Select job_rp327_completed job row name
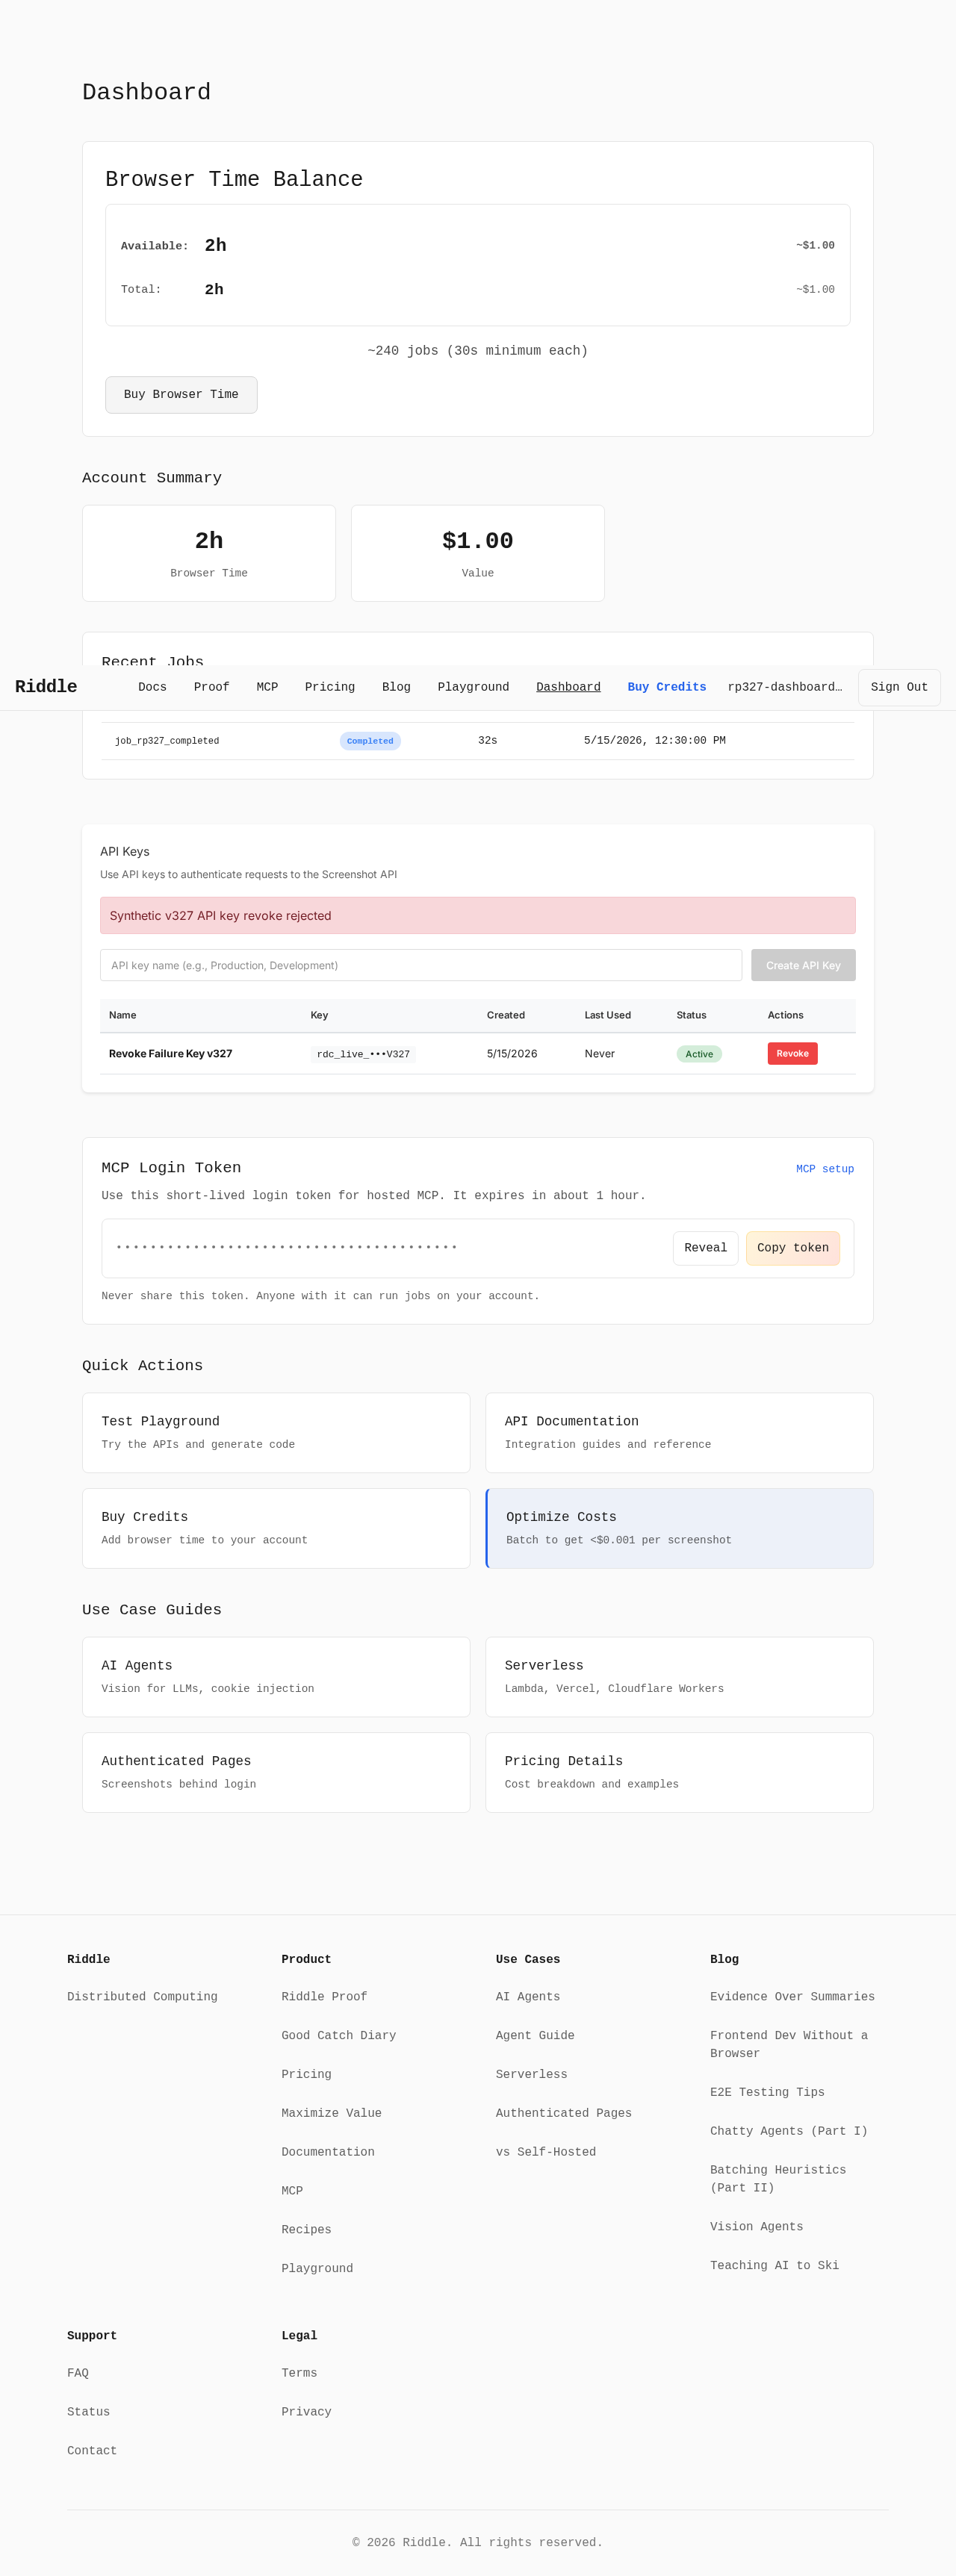The image size is (956, 2576). pyautogui.click(x=167, y=741)
